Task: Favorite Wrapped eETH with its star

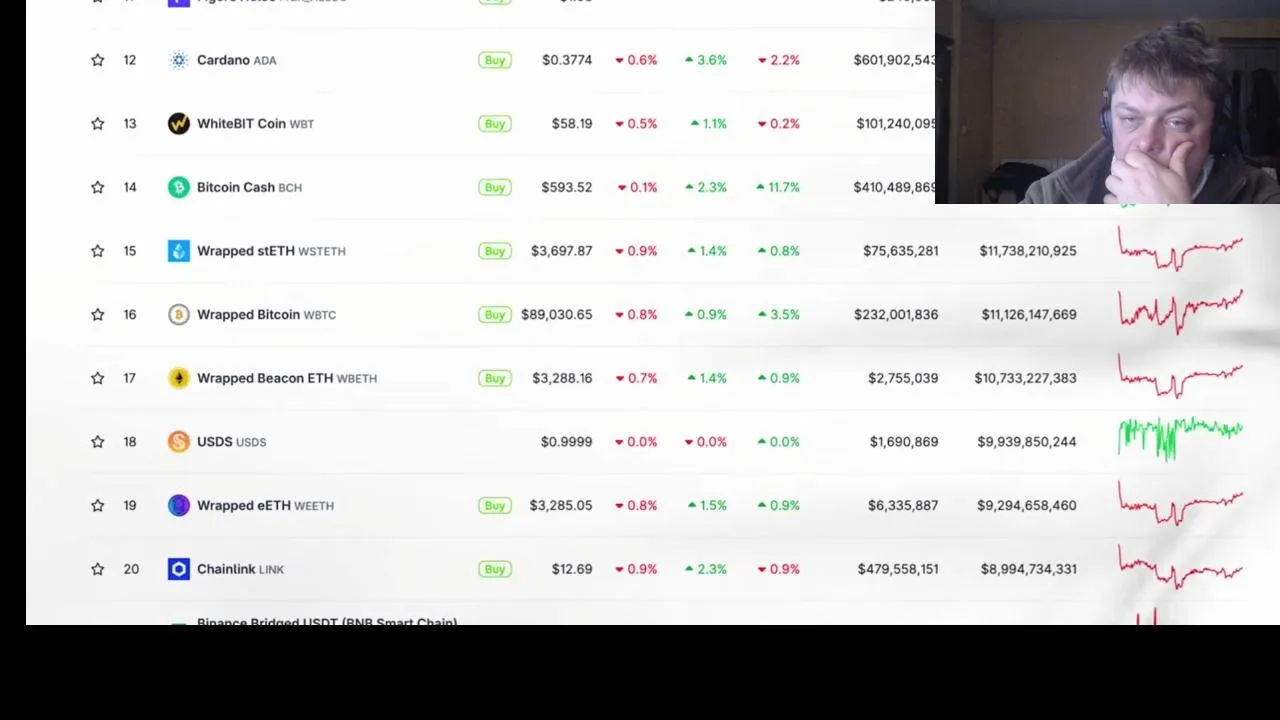Action: tap(97, 505)
